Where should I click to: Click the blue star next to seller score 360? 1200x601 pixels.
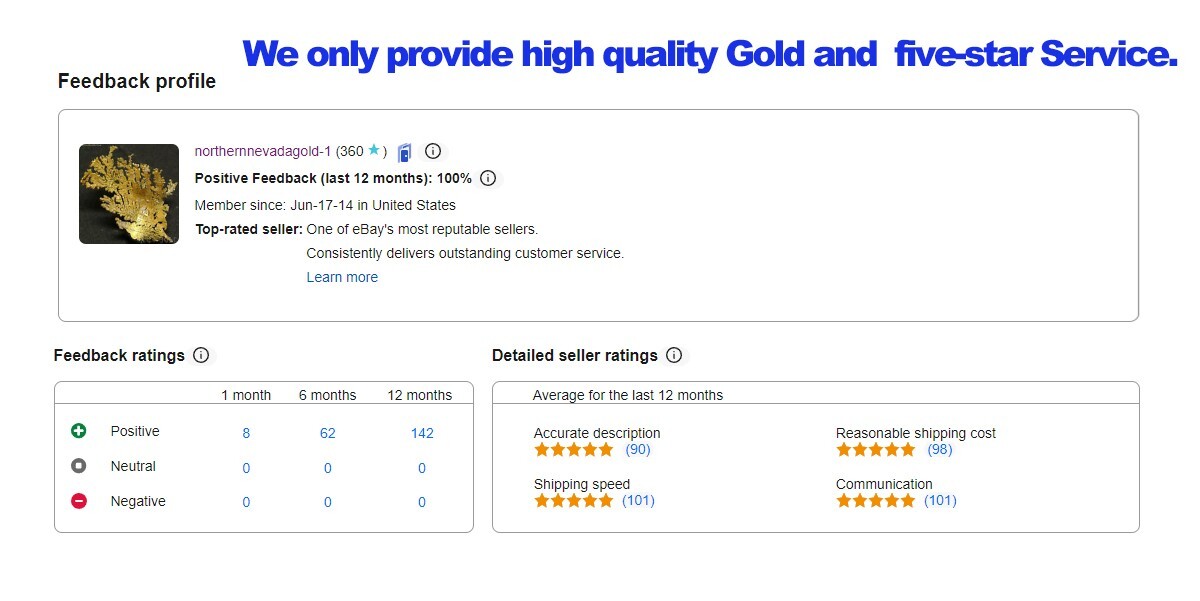tap(373, 151)
